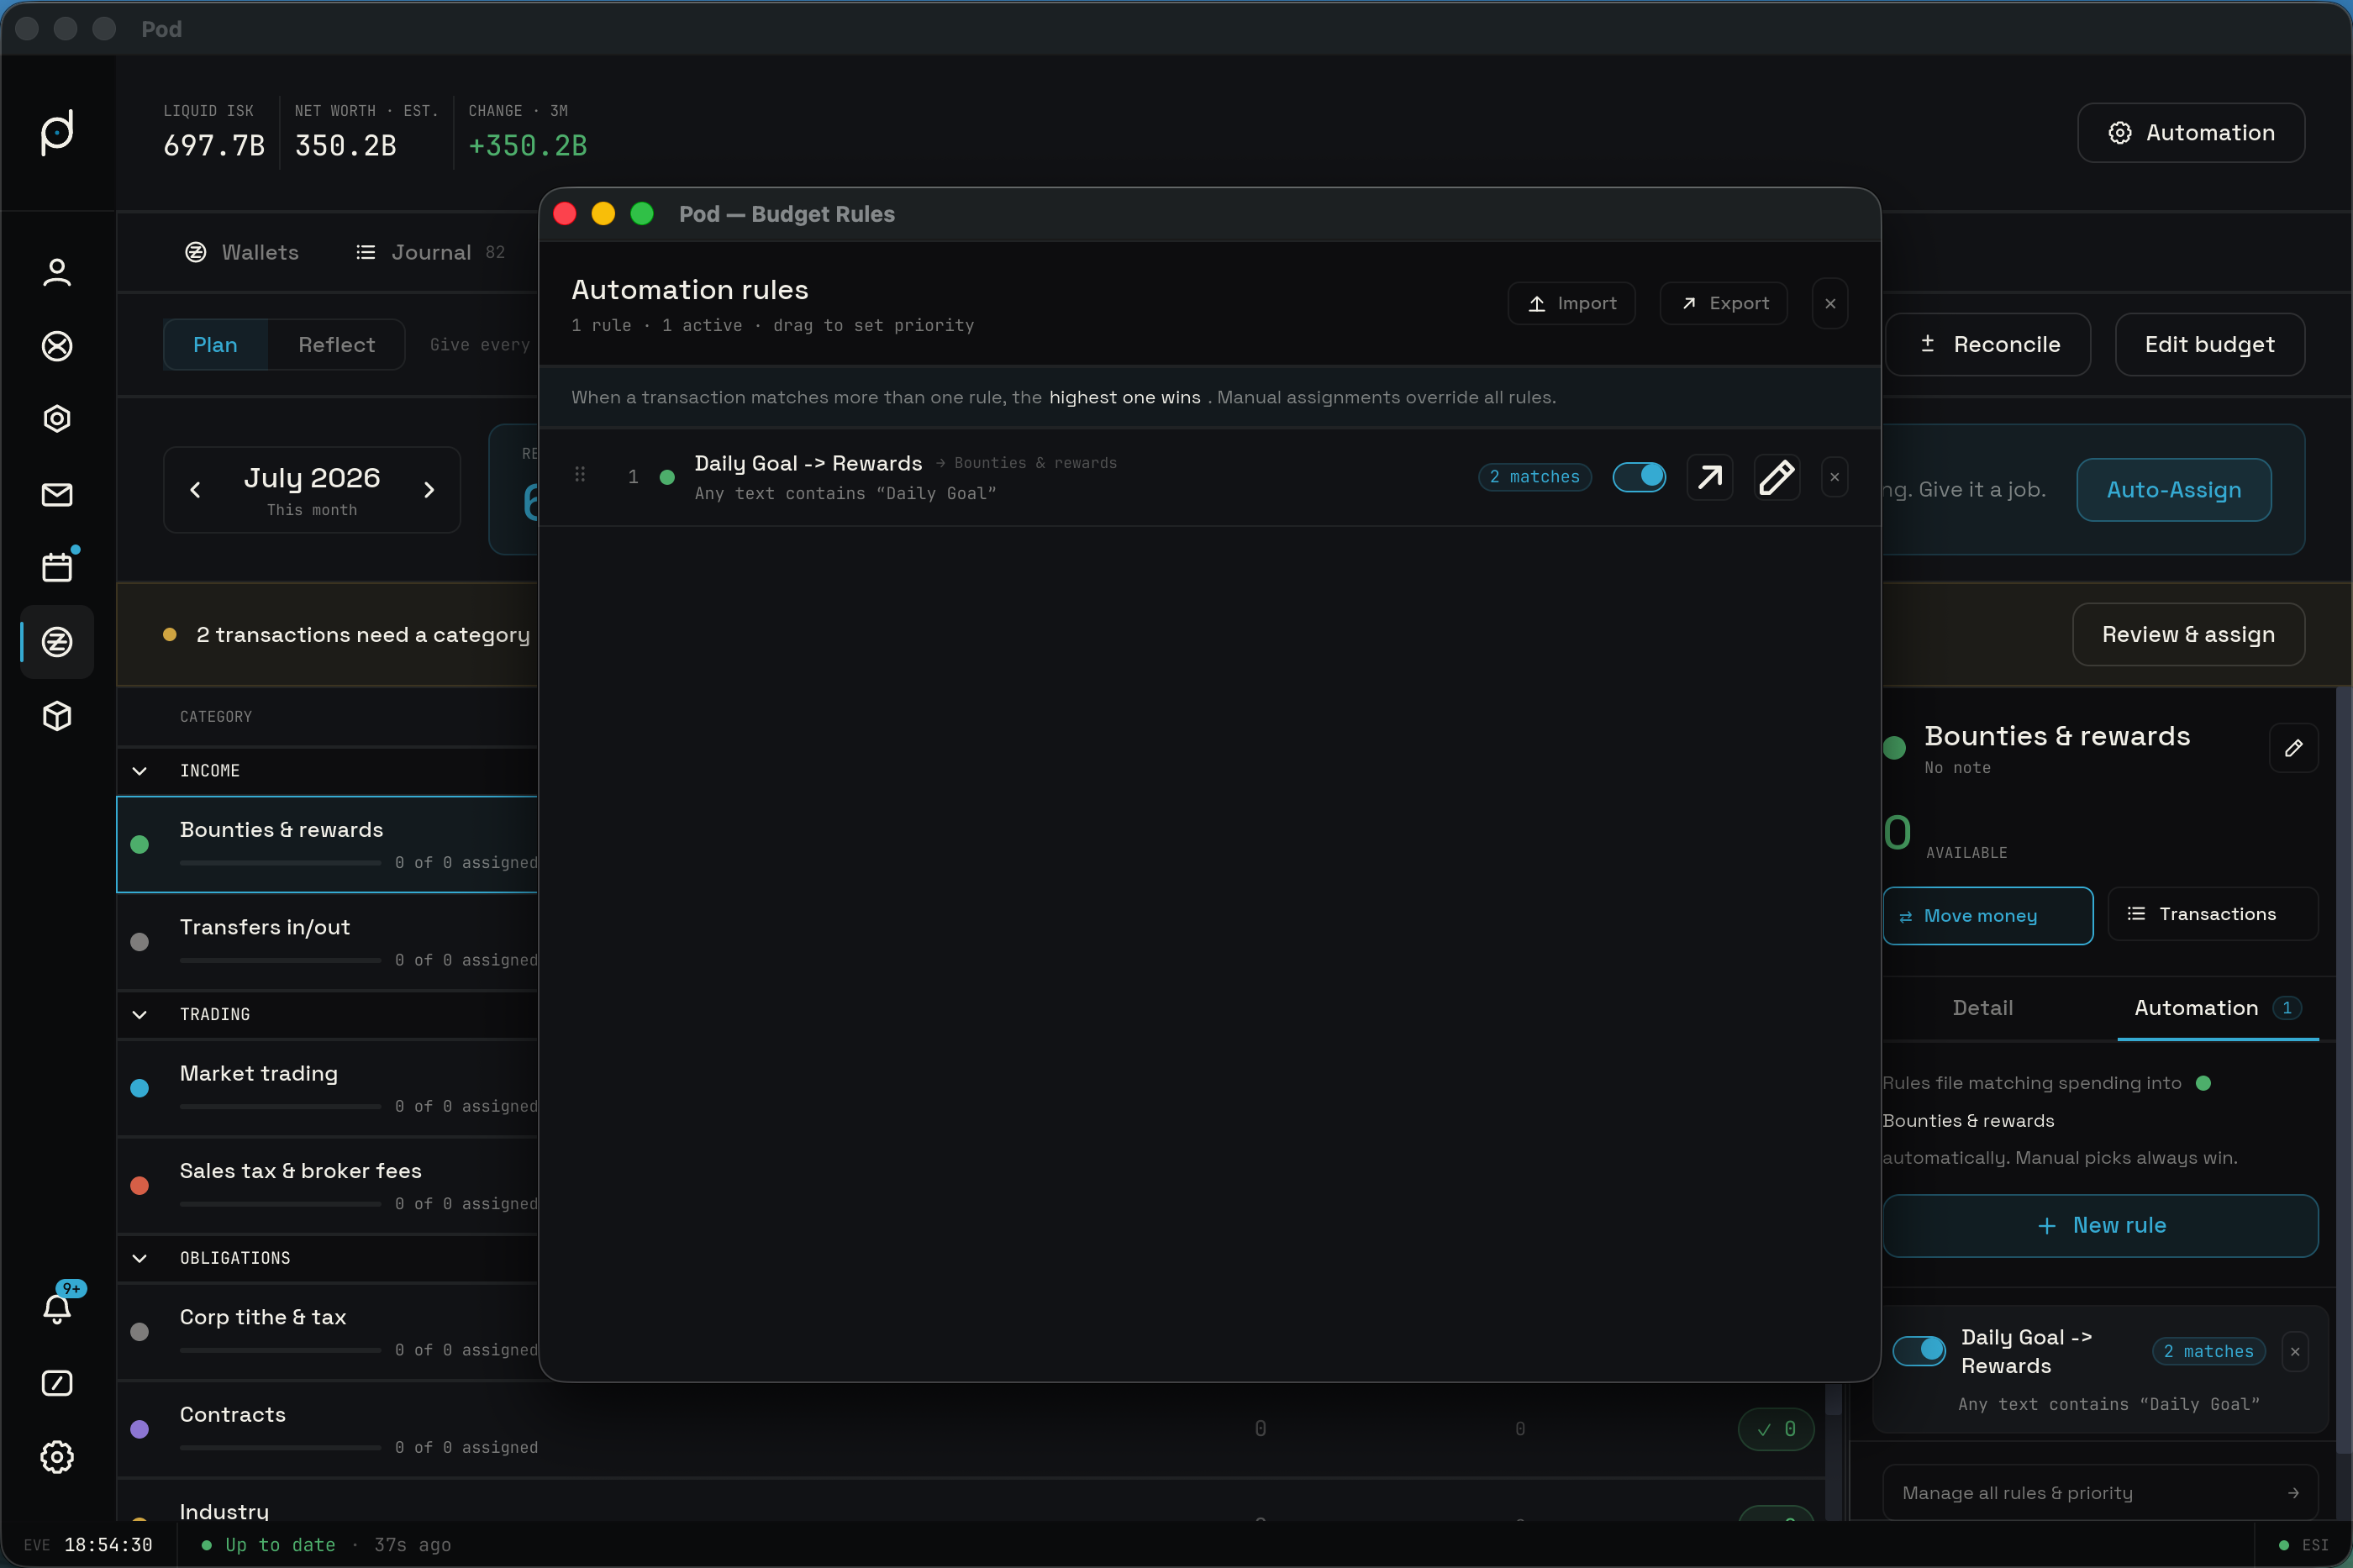Select the Transfers in/out category row
The image size is (2353, 1568).
328,942
